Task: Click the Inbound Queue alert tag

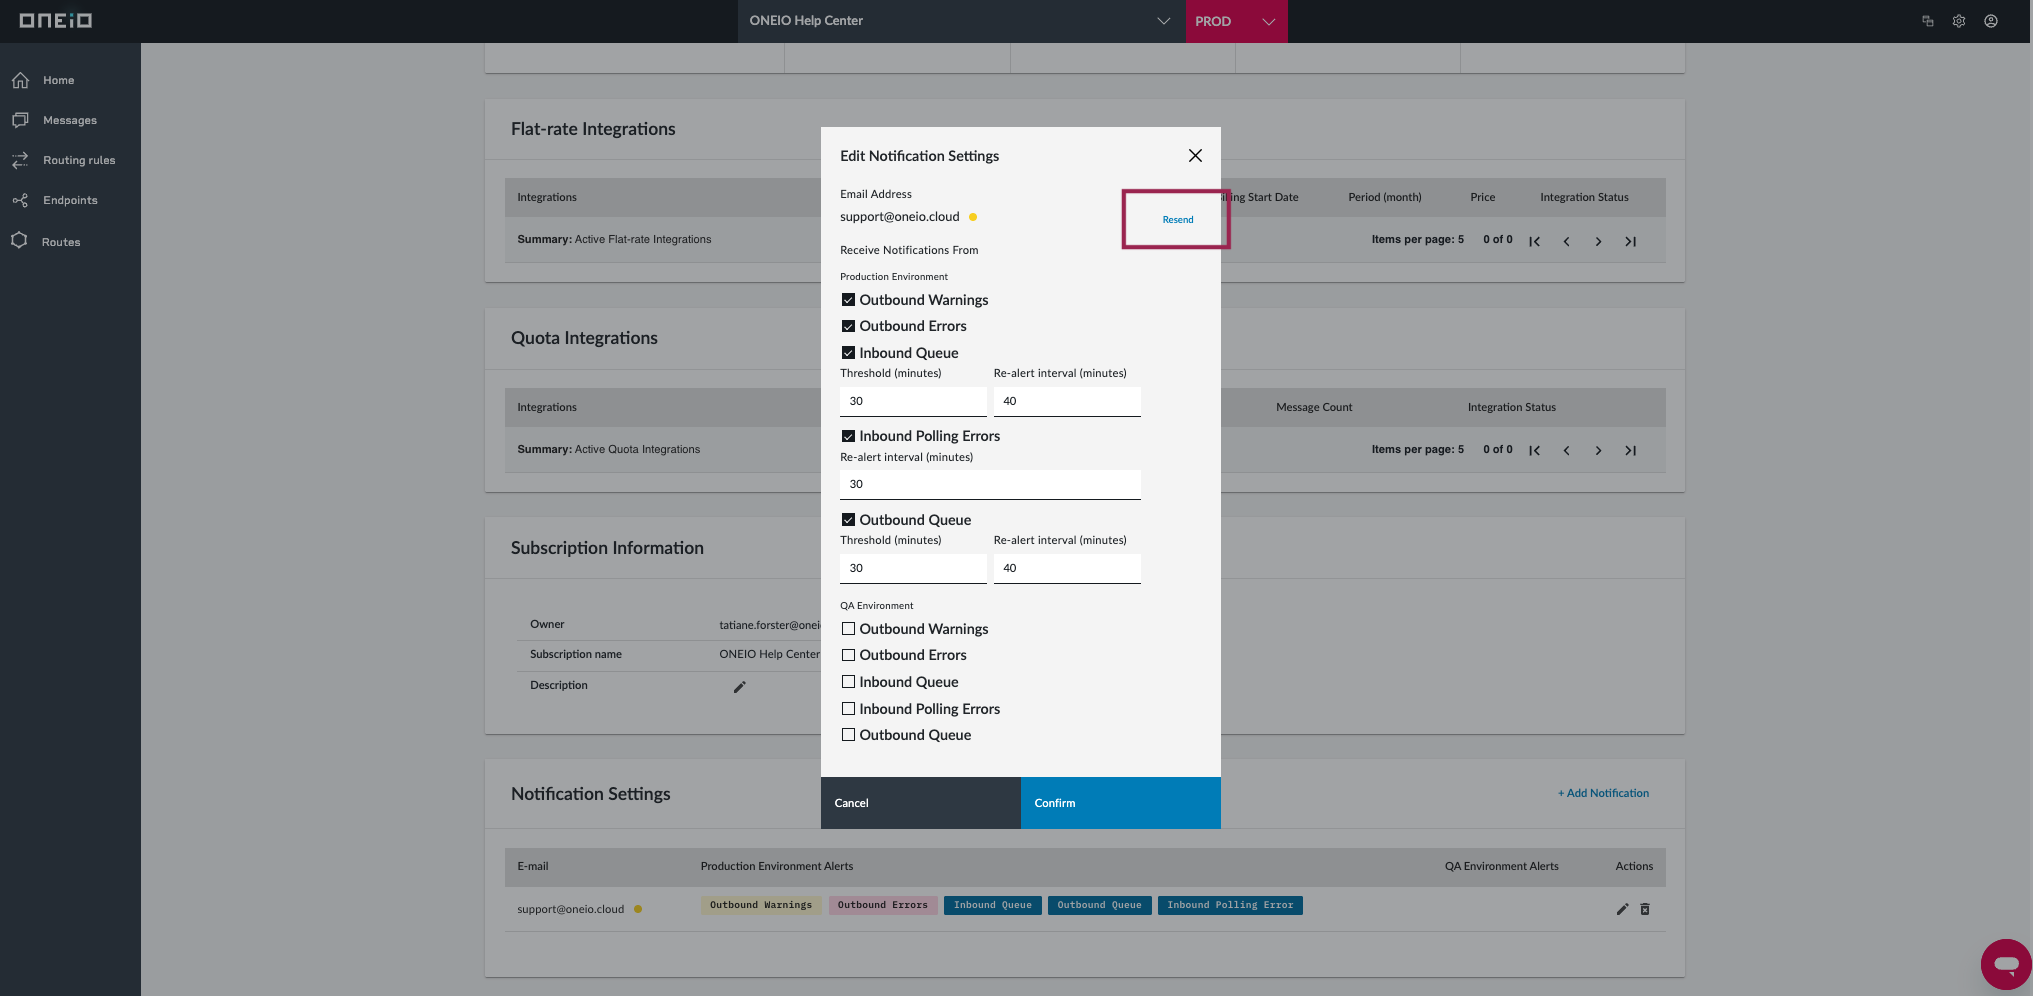Action: click(993, 905)
